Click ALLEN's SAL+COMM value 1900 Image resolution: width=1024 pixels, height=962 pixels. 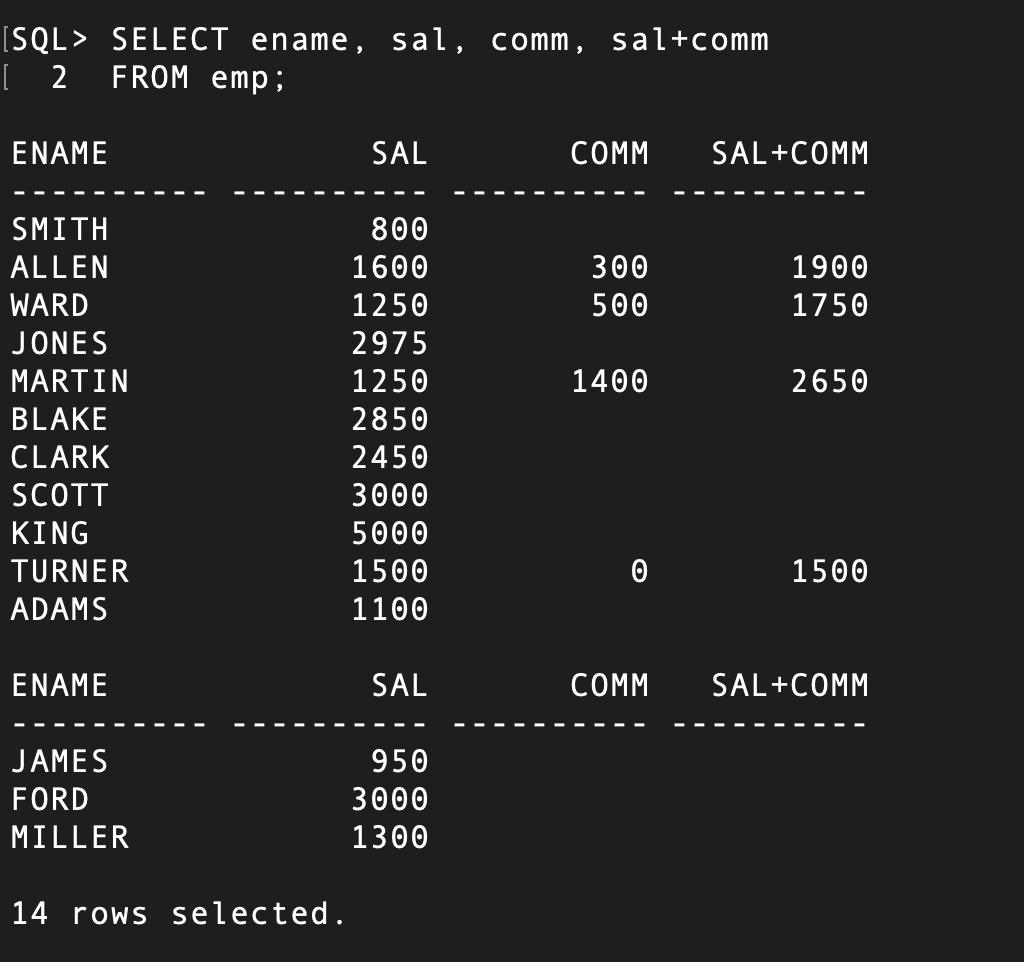(830, 267)
